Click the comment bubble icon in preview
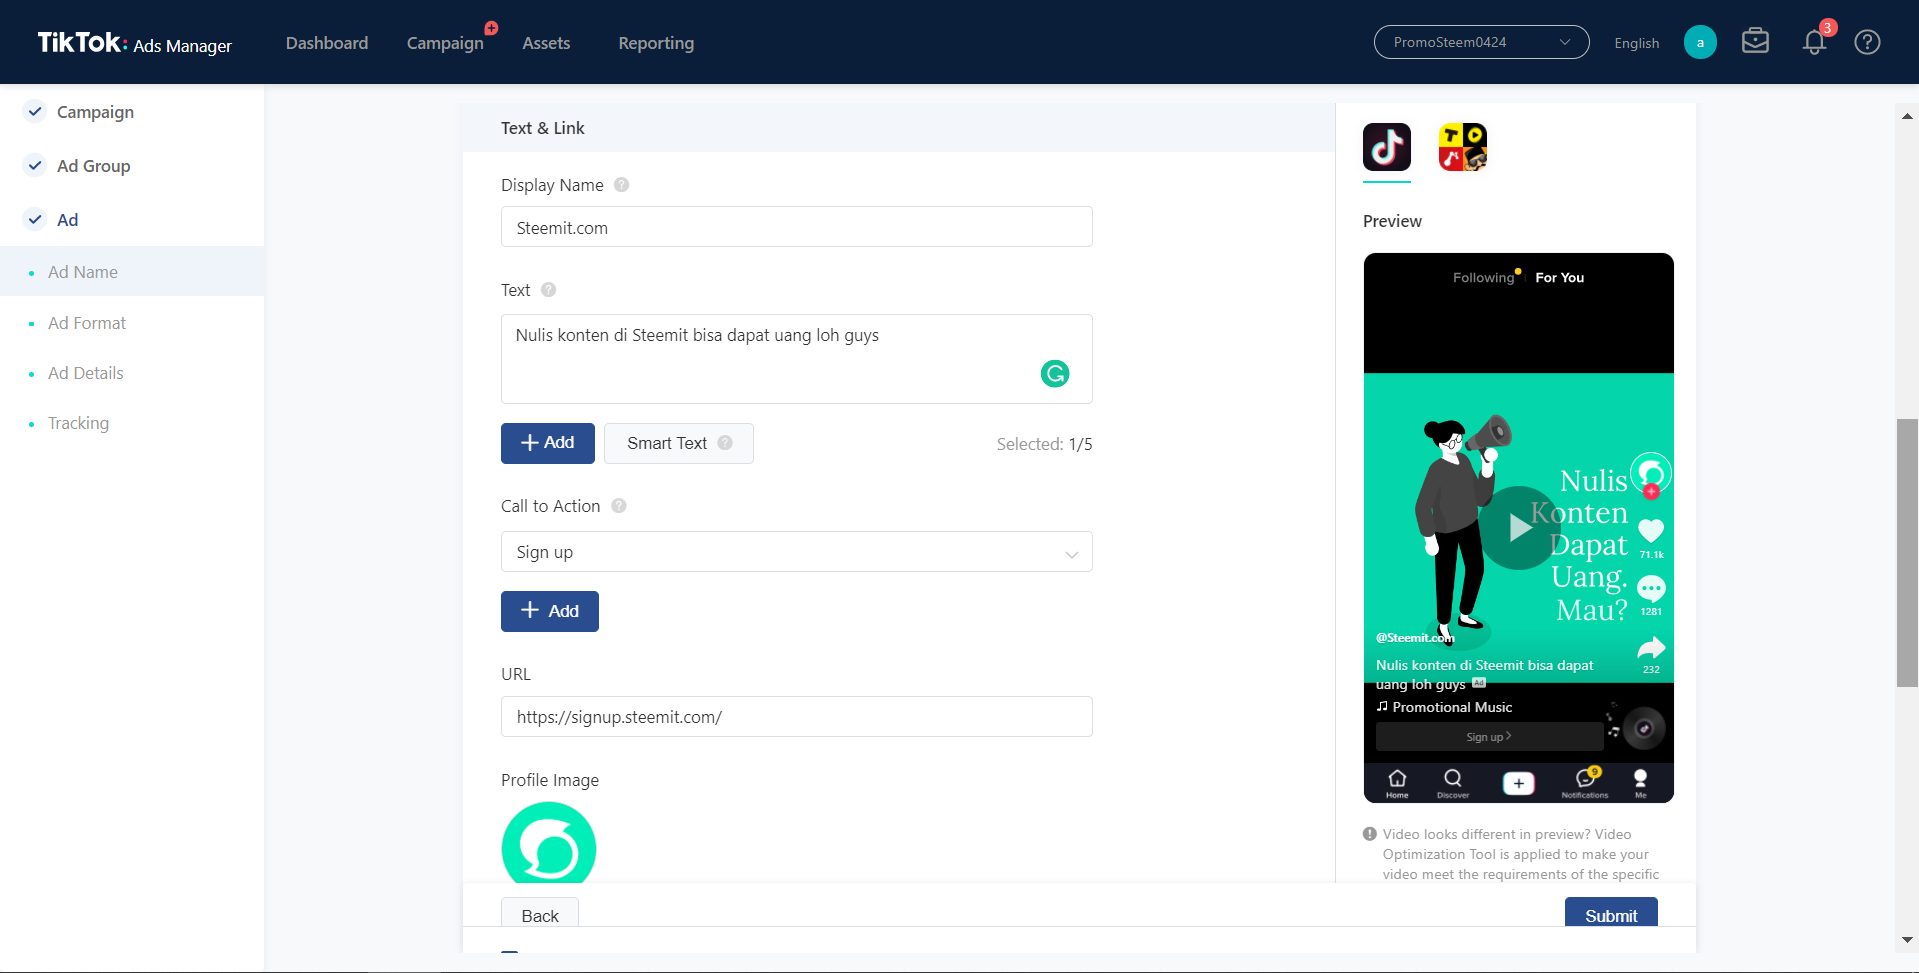This screenshot has height=973, width=1919. [x=1651, y=588]
